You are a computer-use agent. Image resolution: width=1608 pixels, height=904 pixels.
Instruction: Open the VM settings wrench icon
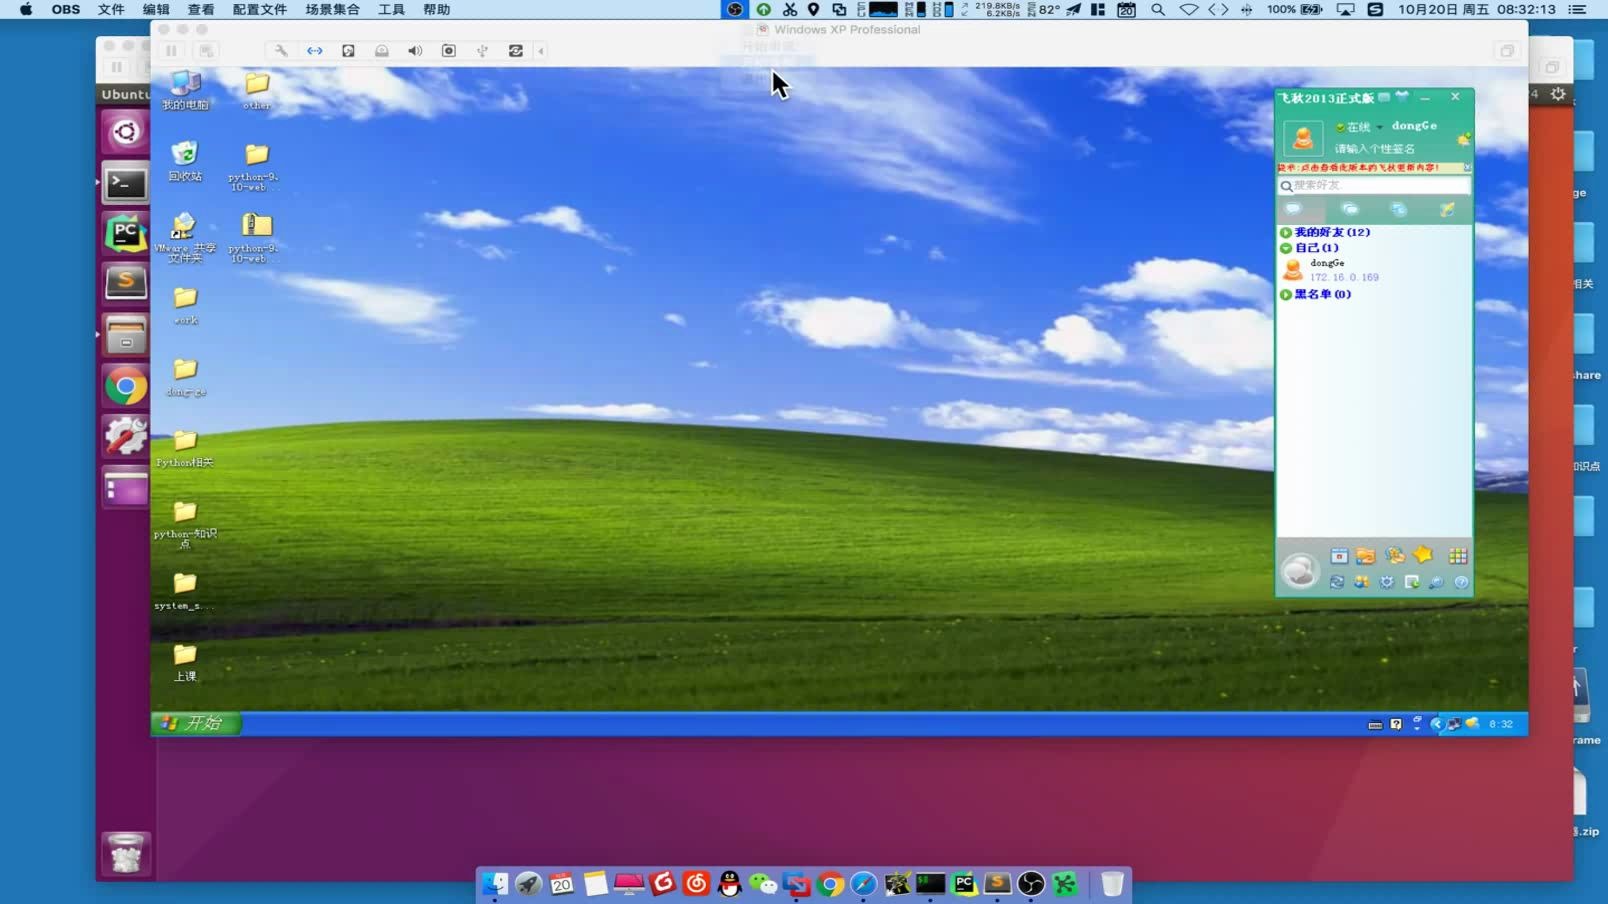[281, 51]
